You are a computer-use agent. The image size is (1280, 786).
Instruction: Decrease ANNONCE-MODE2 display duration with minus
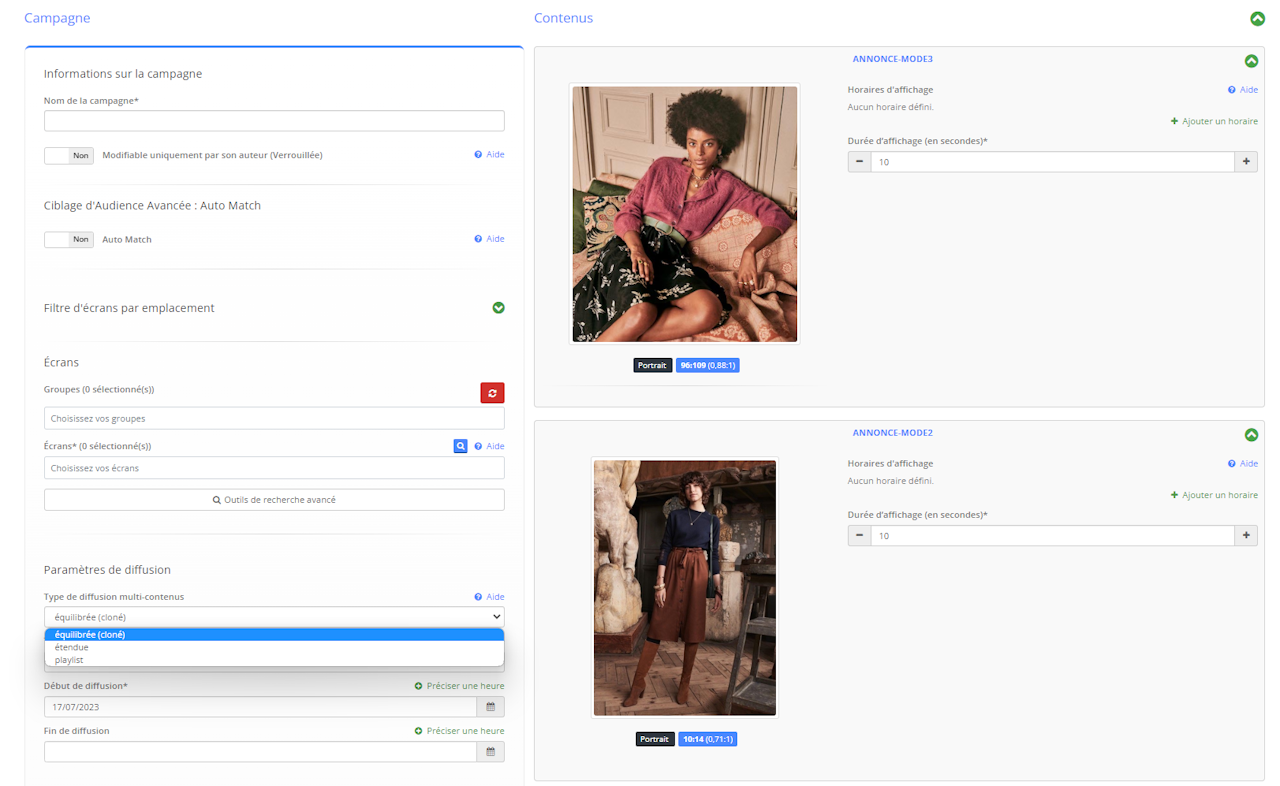point(859,536)
